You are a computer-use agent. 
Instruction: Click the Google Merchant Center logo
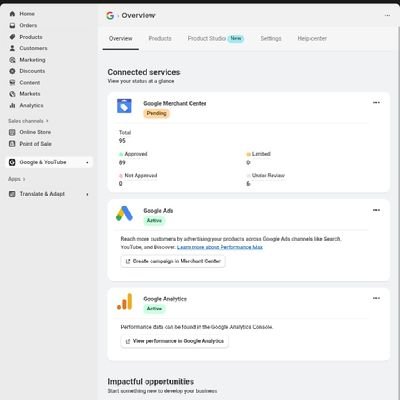coord(124,106)
